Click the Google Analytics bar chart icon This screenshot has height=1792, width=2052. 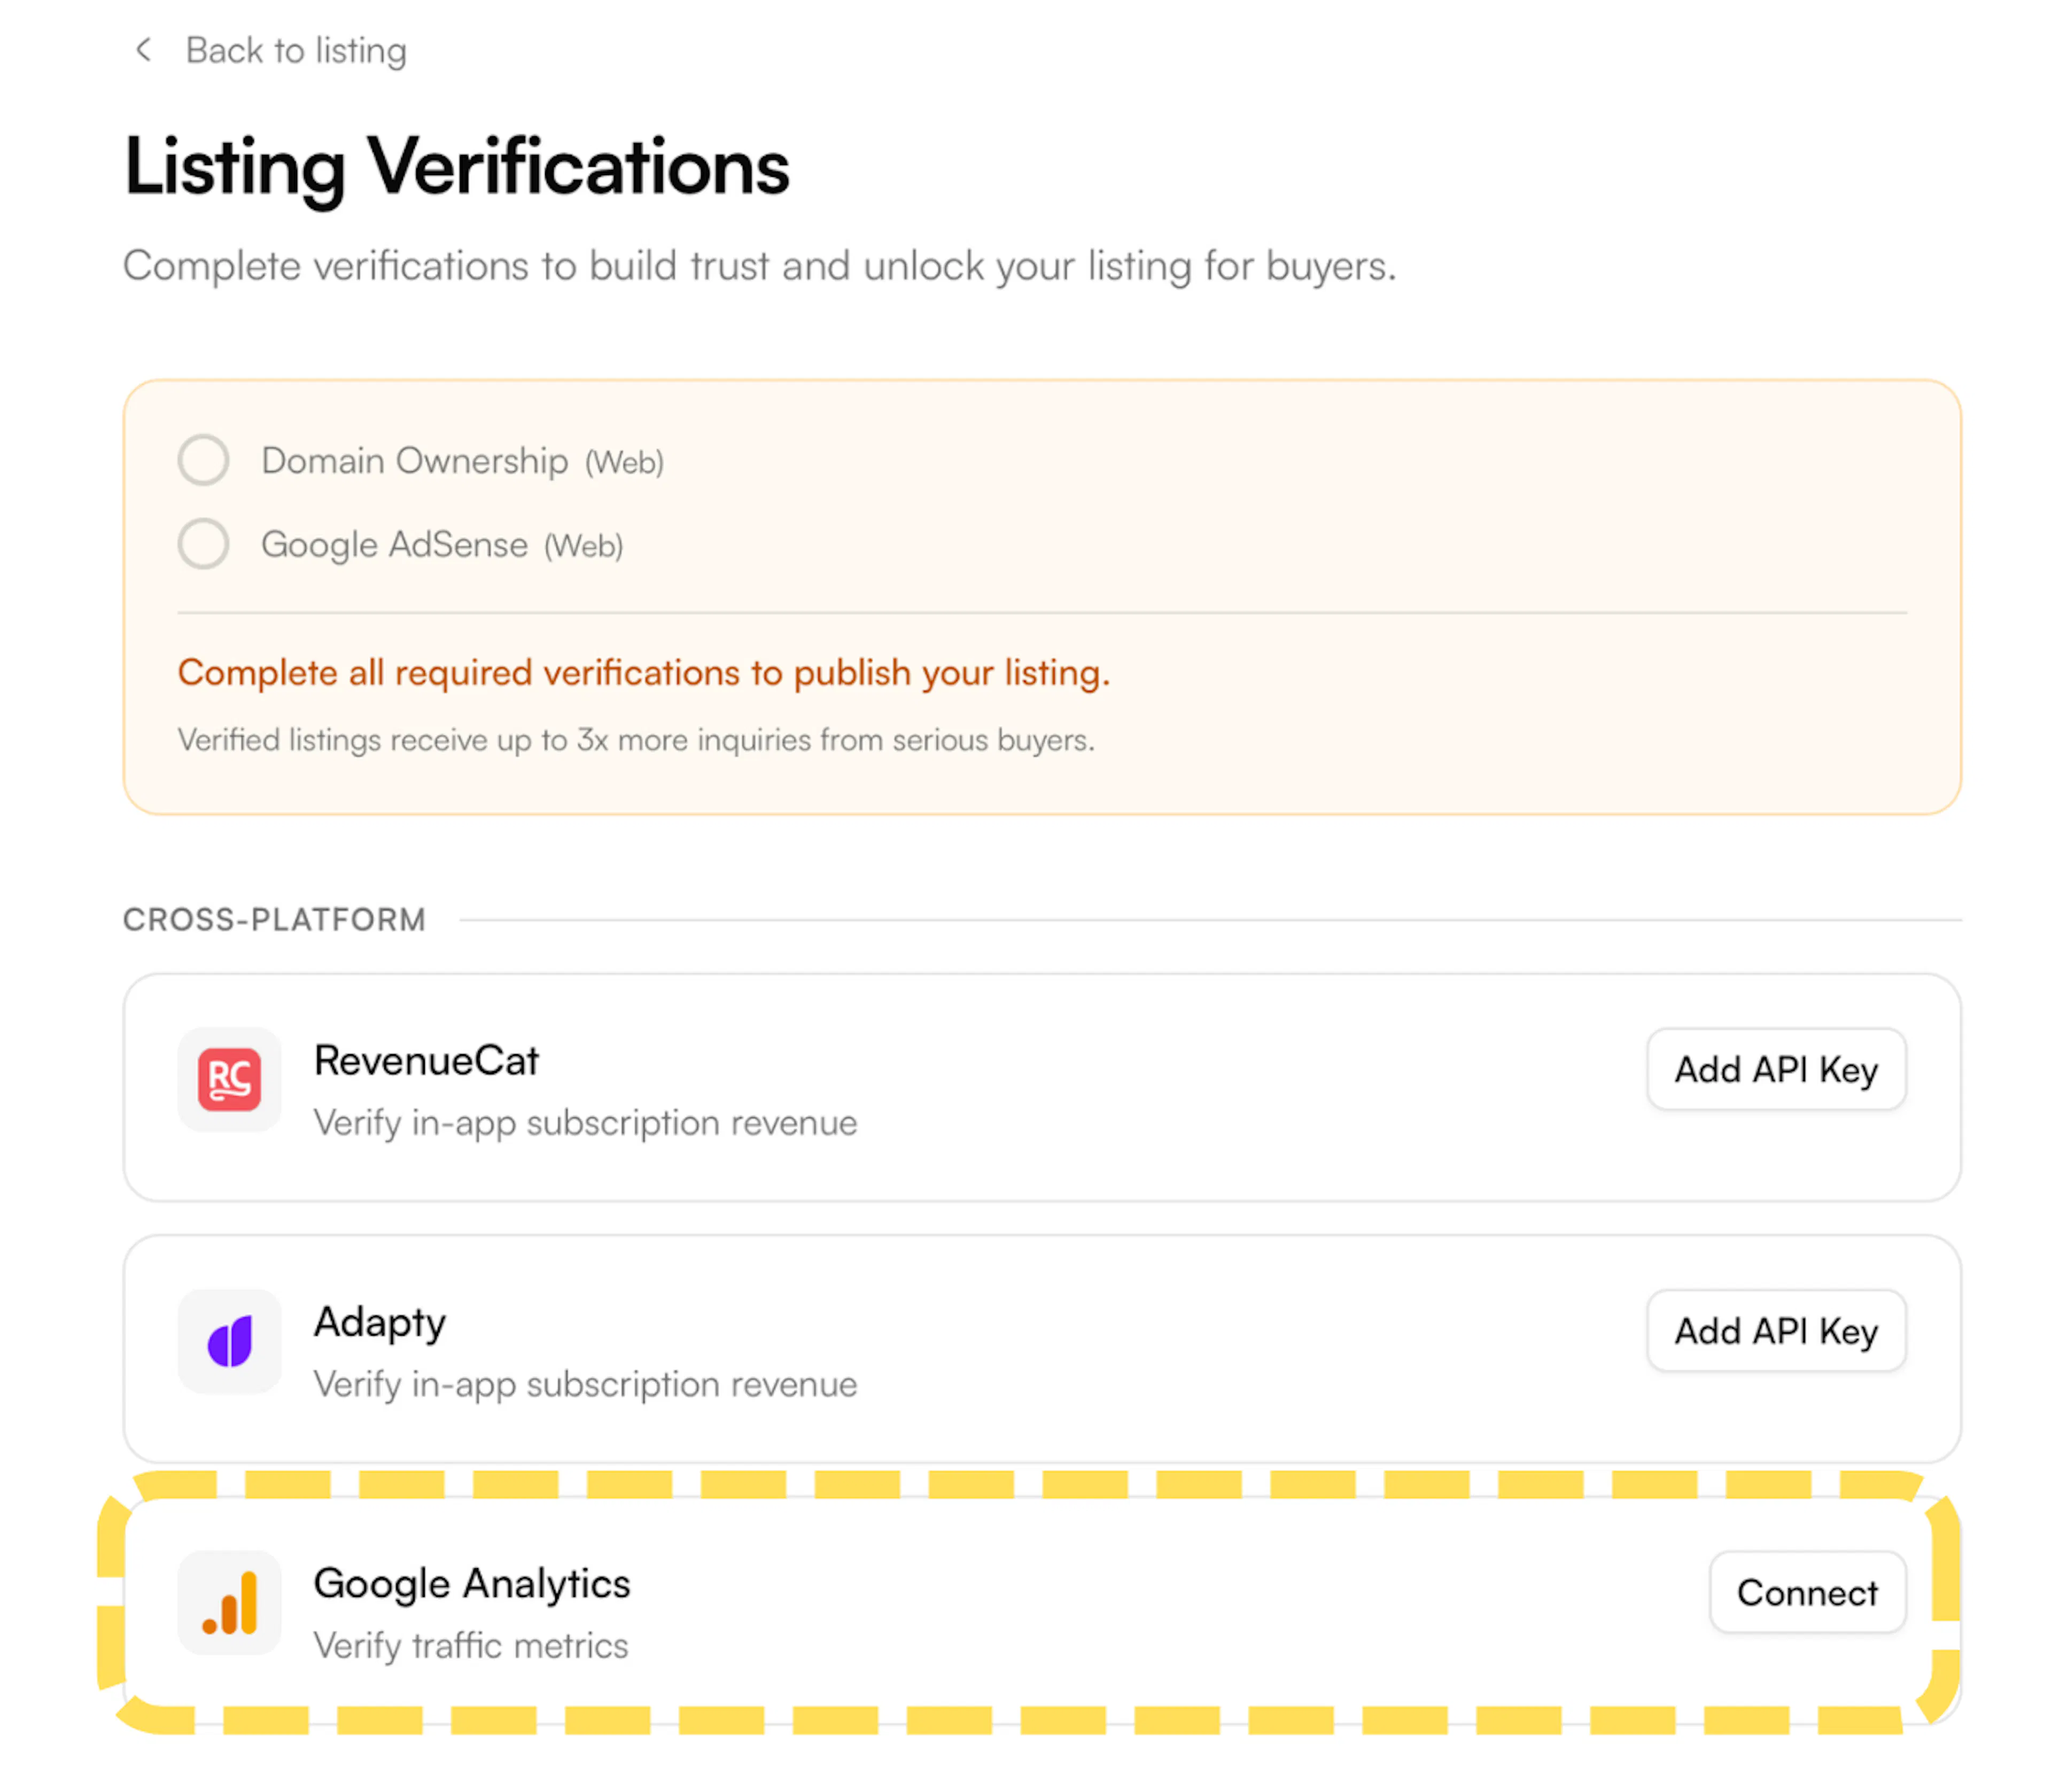point(229,1602)
